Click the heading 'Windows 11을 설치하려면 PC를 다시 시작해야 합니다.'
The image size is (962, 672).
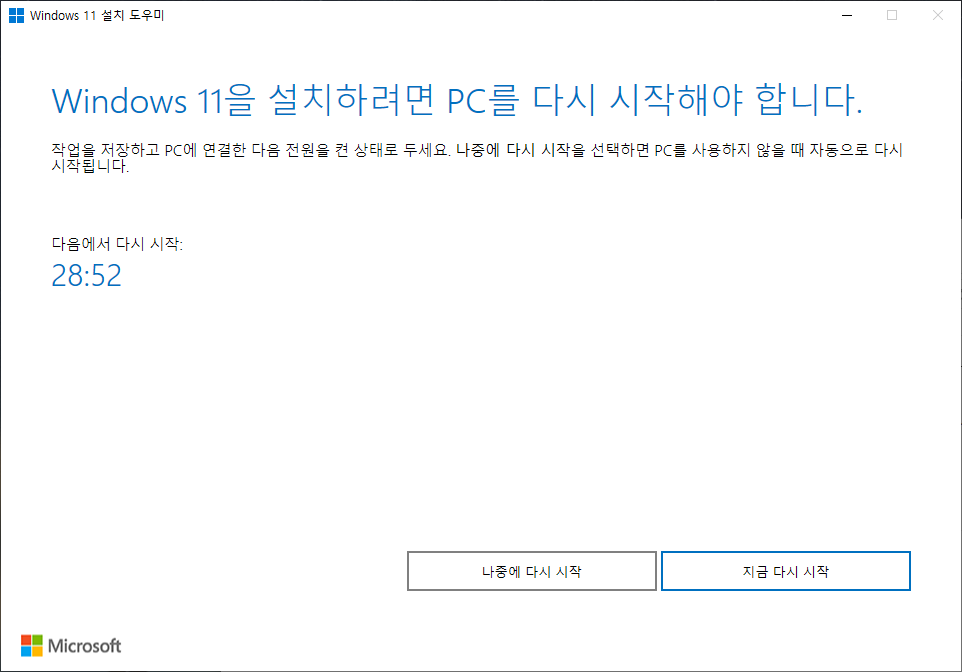[457, 101]
